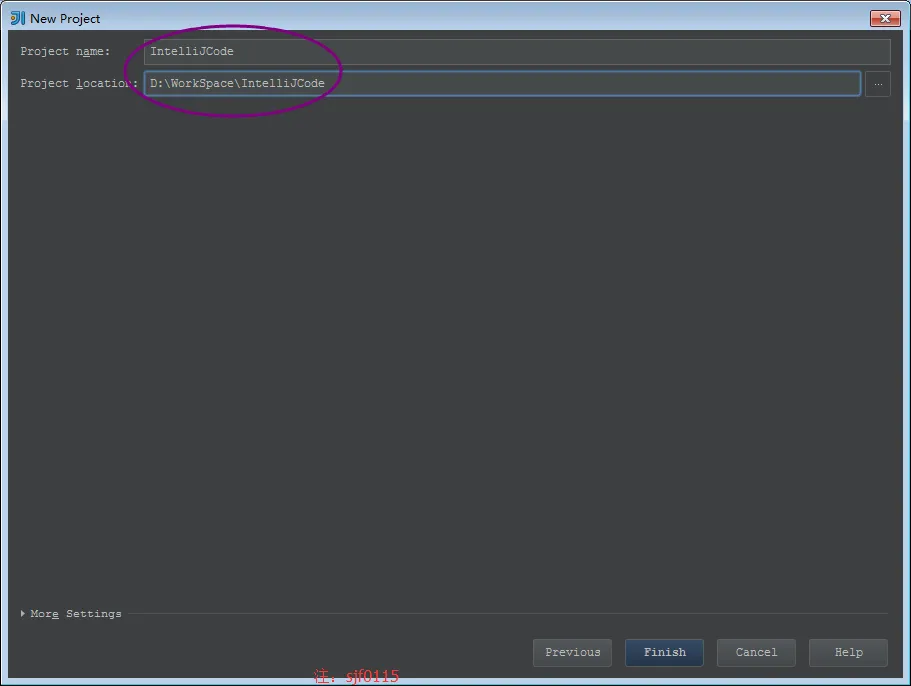Click the Project location input field
The image size is (911, 686).
point(503,84)
